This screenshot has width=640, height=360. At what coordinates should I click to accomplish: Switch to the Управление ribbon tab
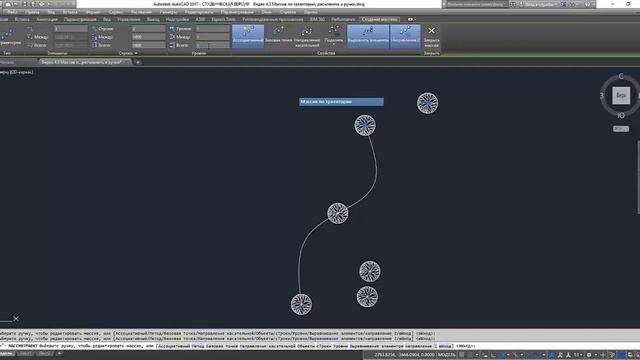tap(129, 19)
